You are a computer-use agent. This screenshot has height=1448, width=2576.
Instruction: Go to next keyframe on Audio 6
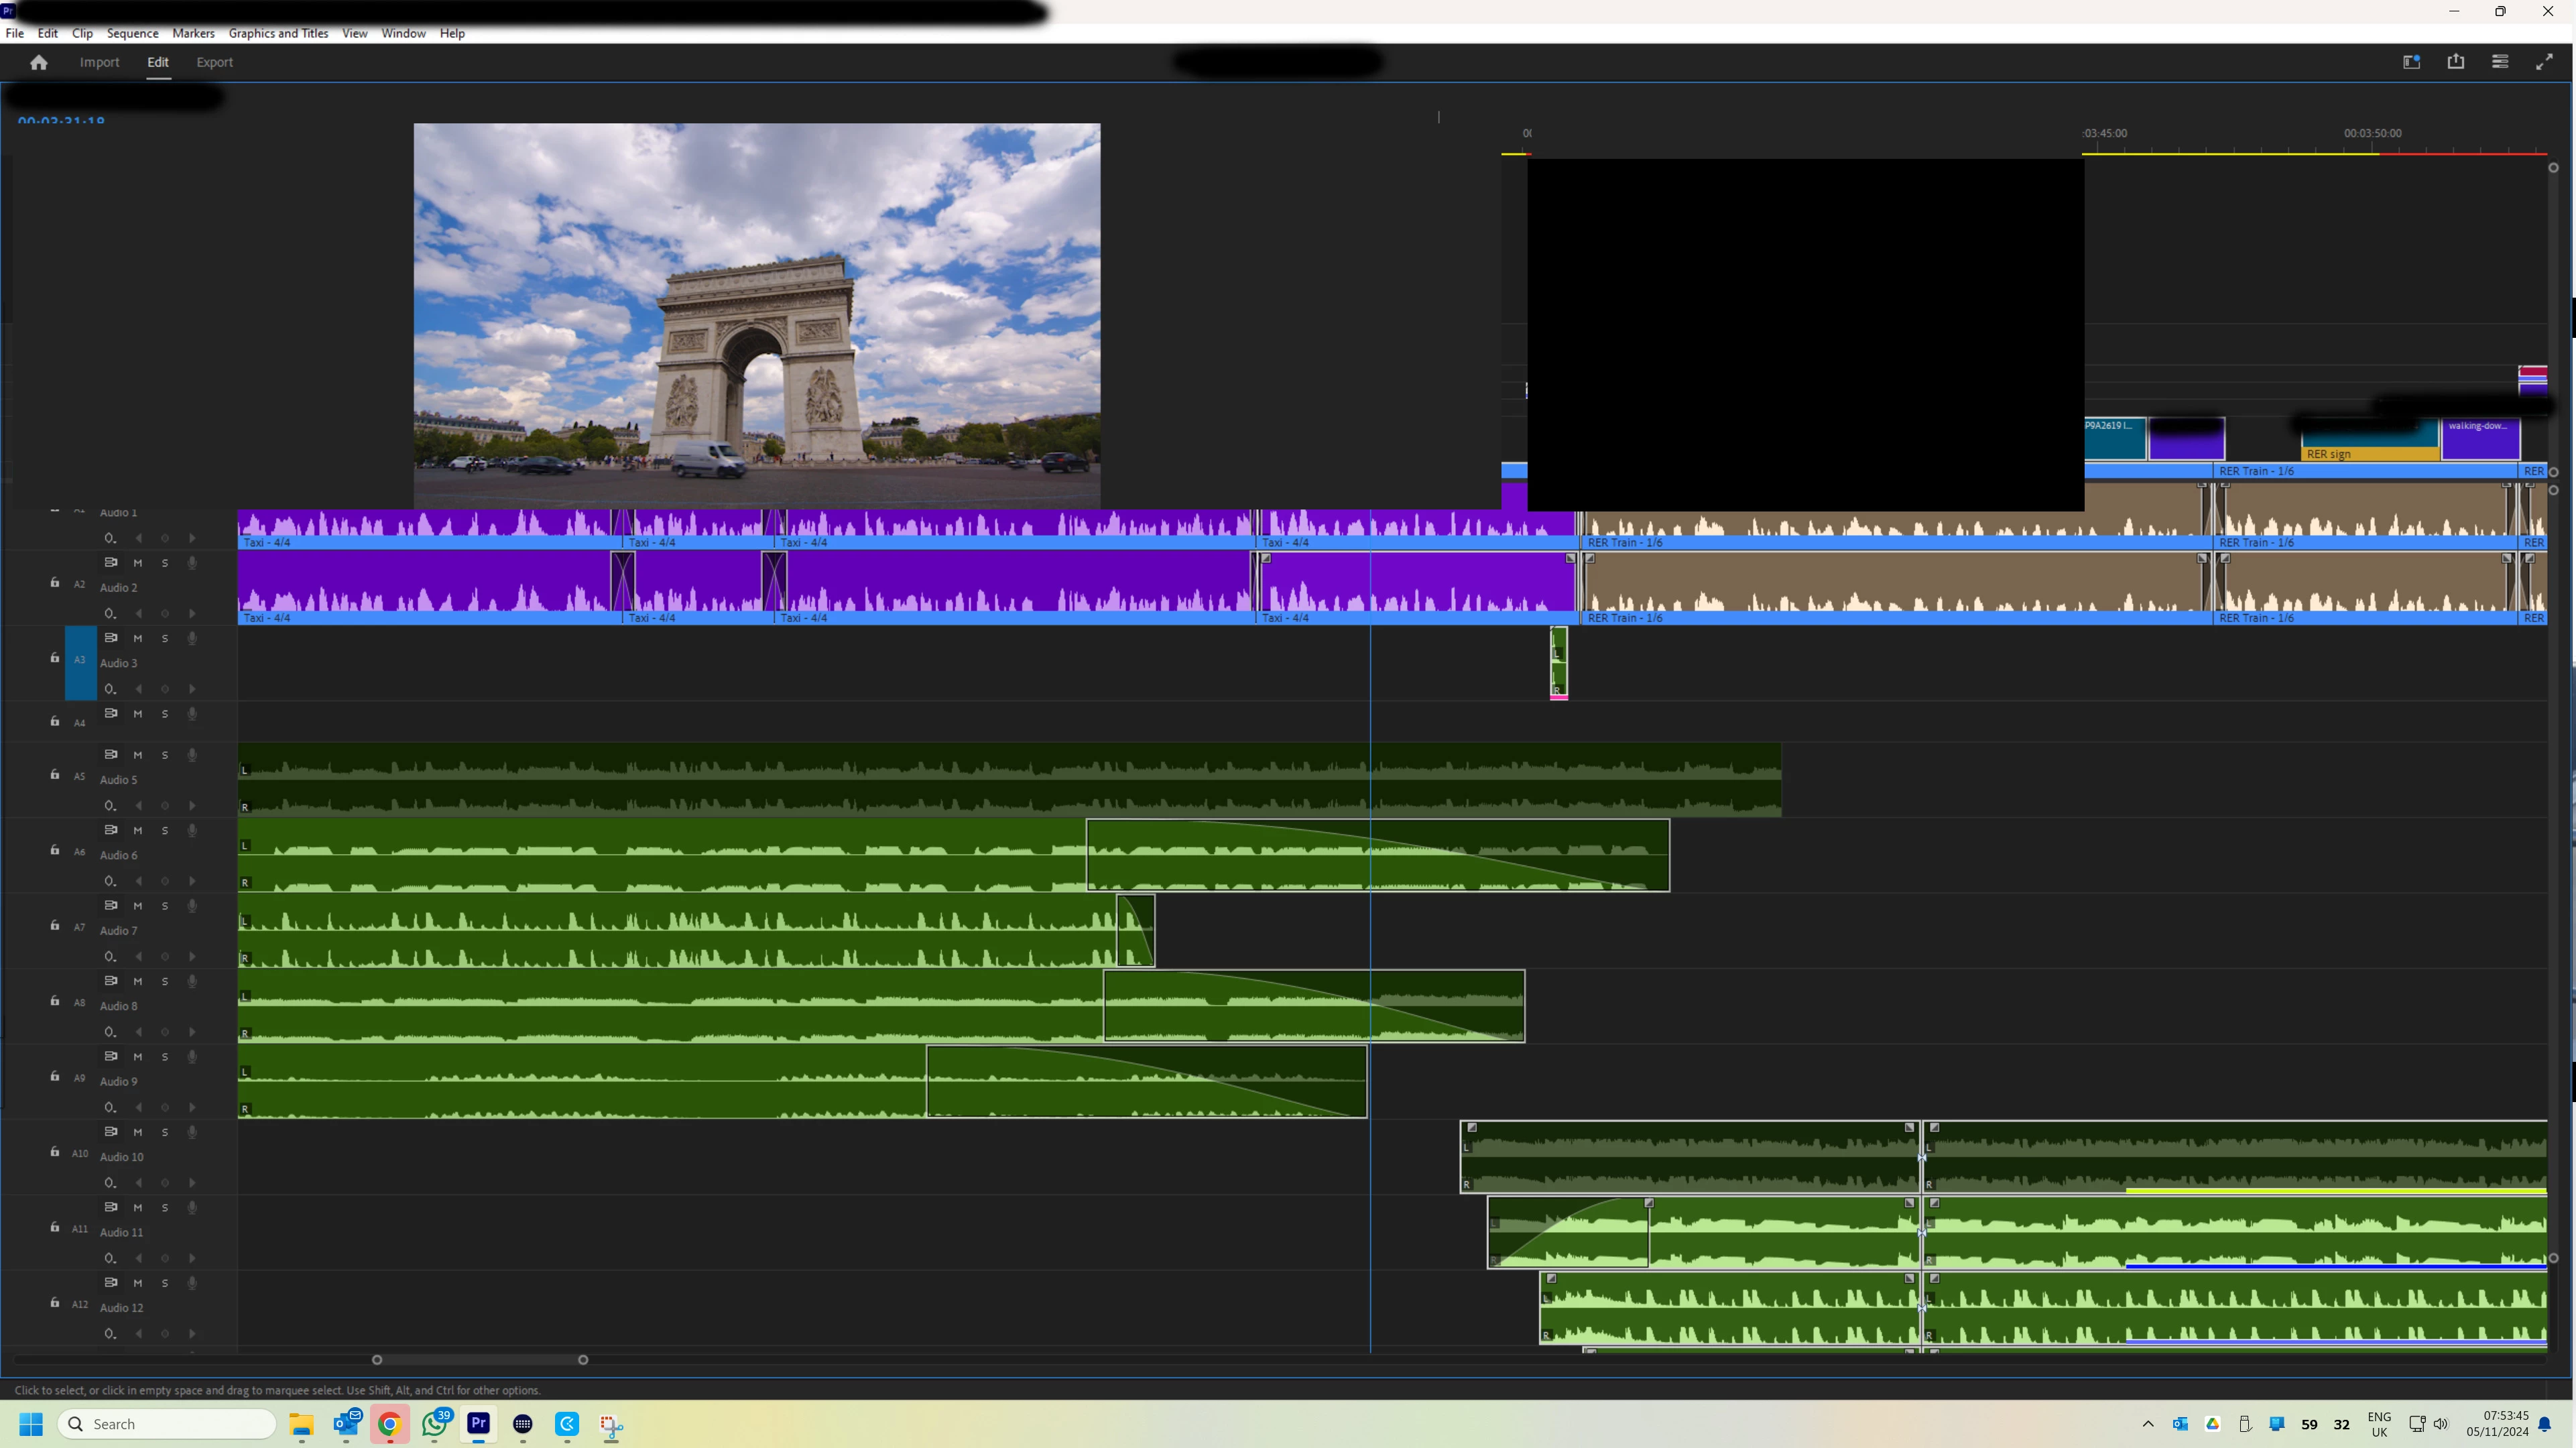(x=192, y=881)
